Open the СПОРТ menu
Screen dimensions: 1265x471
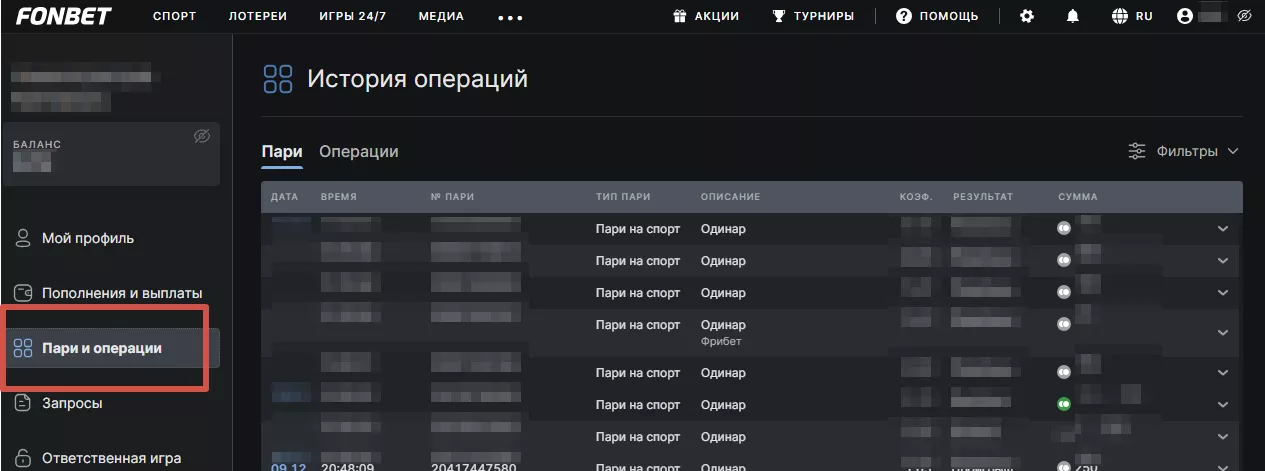pyautogui.click(x=174, y=16)
